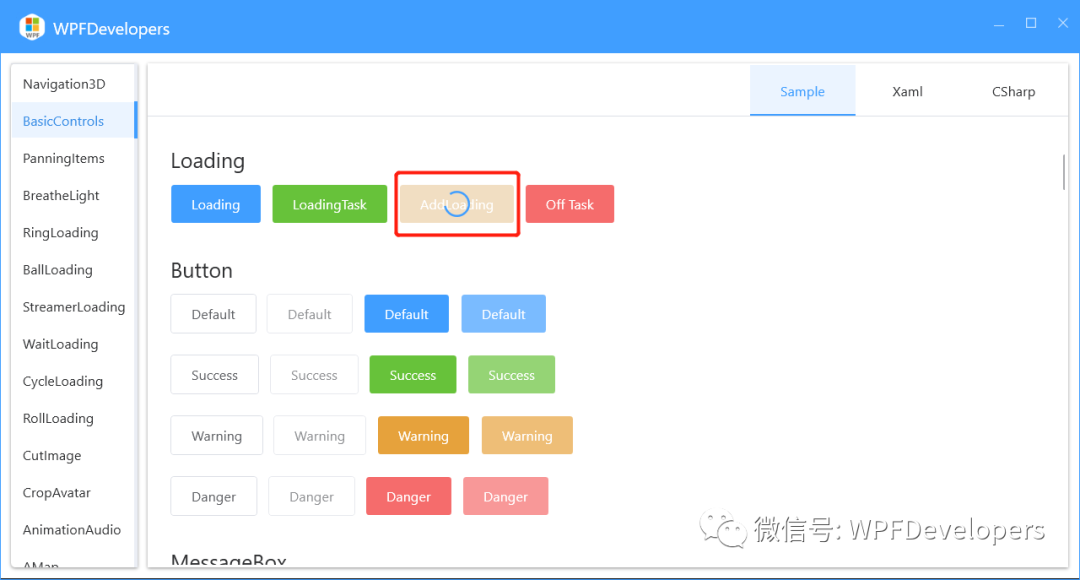Select BasicControls in the sidebar
Viewport: 1080px width, 580px height.
point(61,120)
